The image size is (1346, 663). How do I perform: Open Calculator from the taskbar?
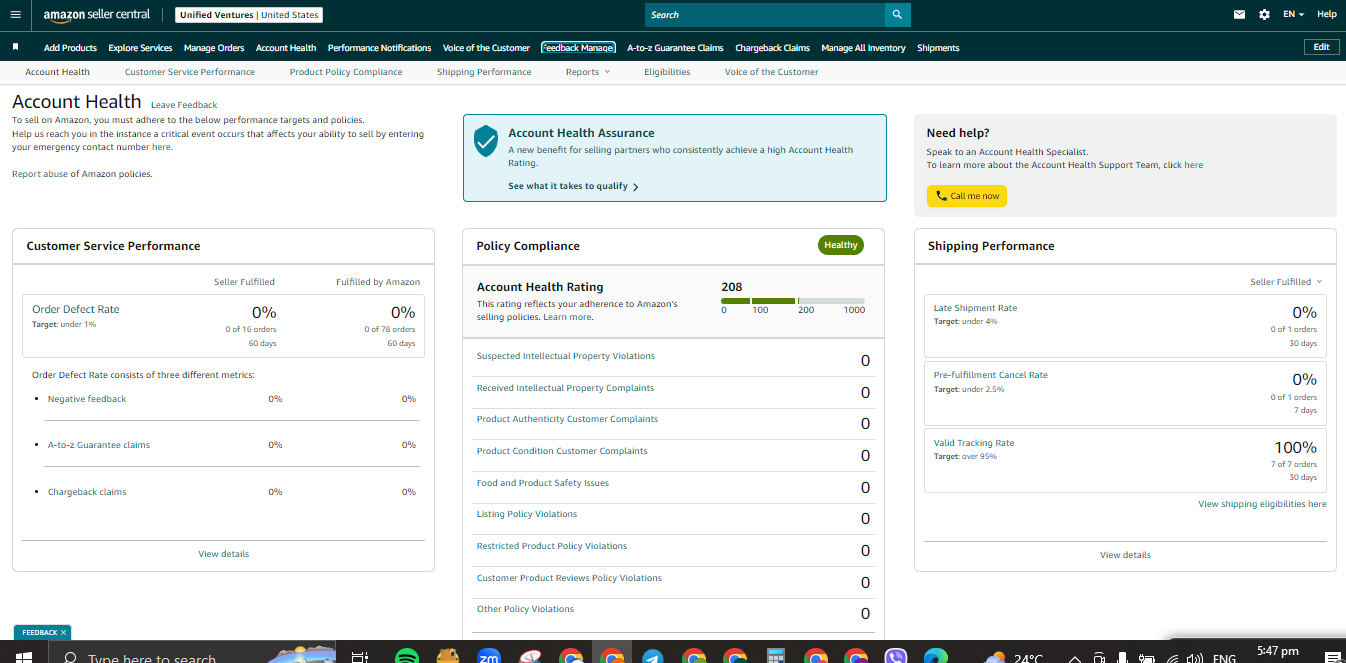(775, 657)
